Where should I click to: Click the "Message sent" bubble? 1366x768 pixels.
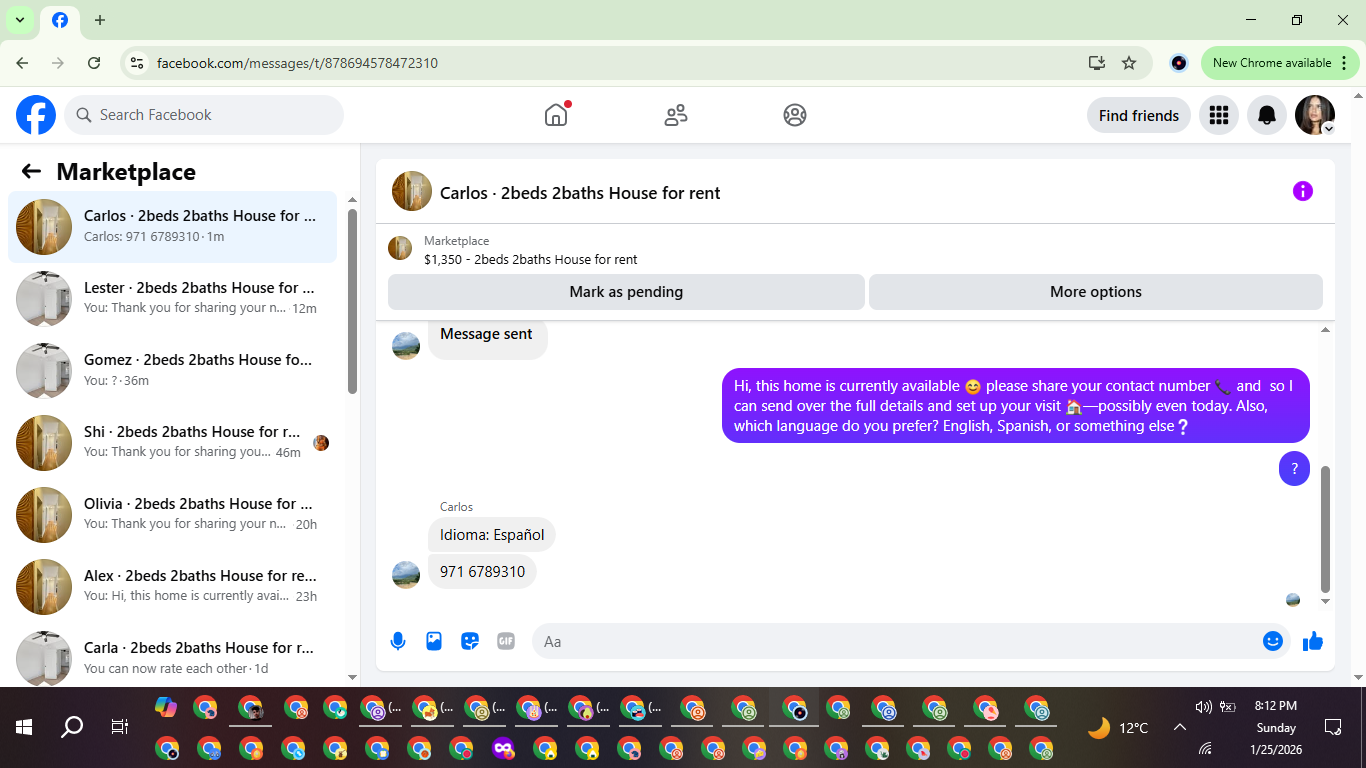click(x=486, y=336)
